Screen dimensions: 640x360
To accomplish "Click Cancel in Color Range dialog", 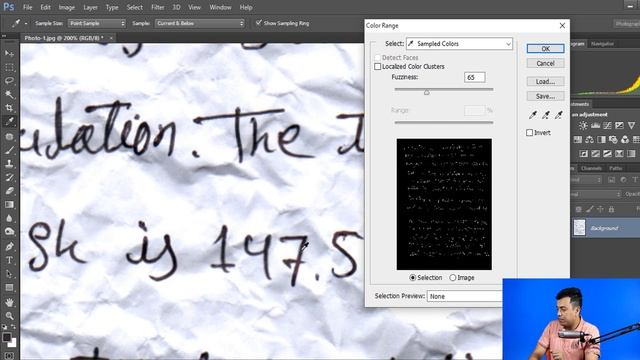I will tap(545, 63).
